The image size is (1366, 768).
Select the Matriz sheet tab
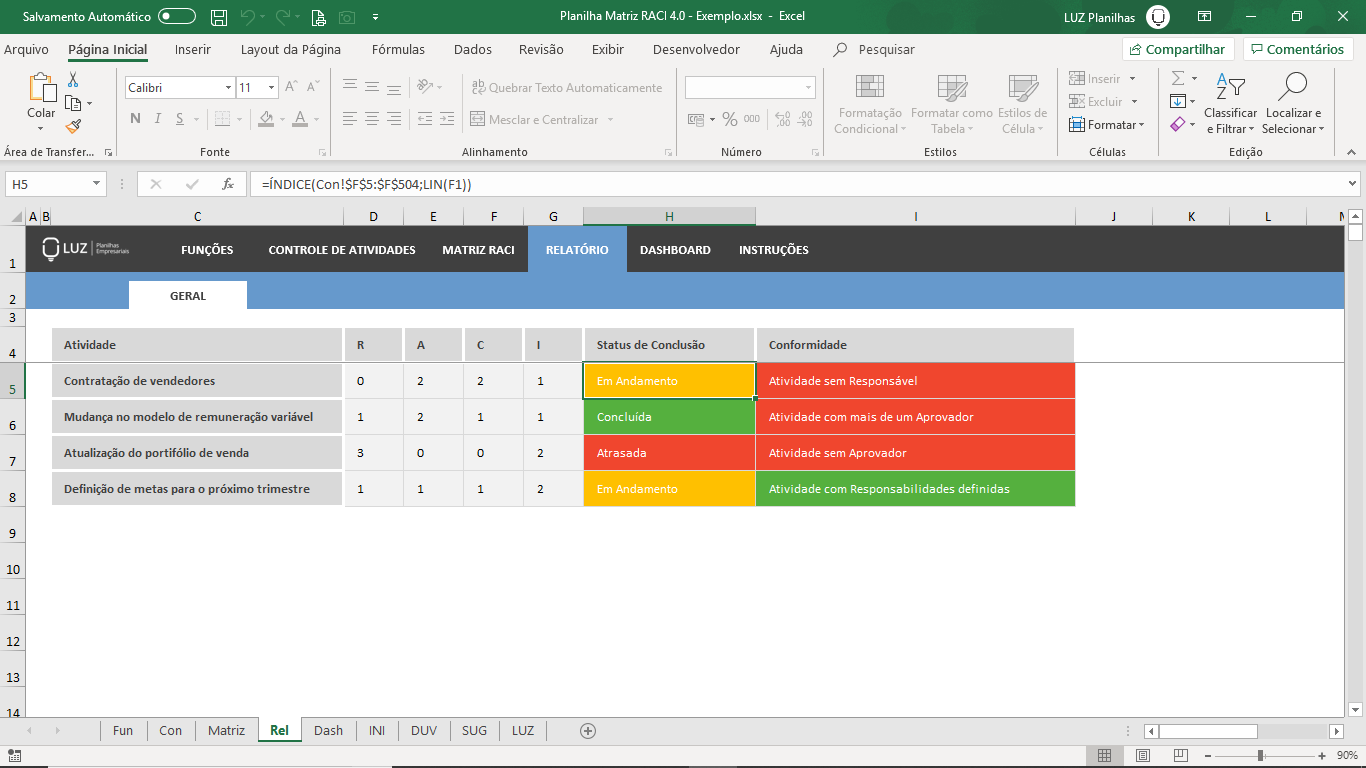(x=226, y=730)
